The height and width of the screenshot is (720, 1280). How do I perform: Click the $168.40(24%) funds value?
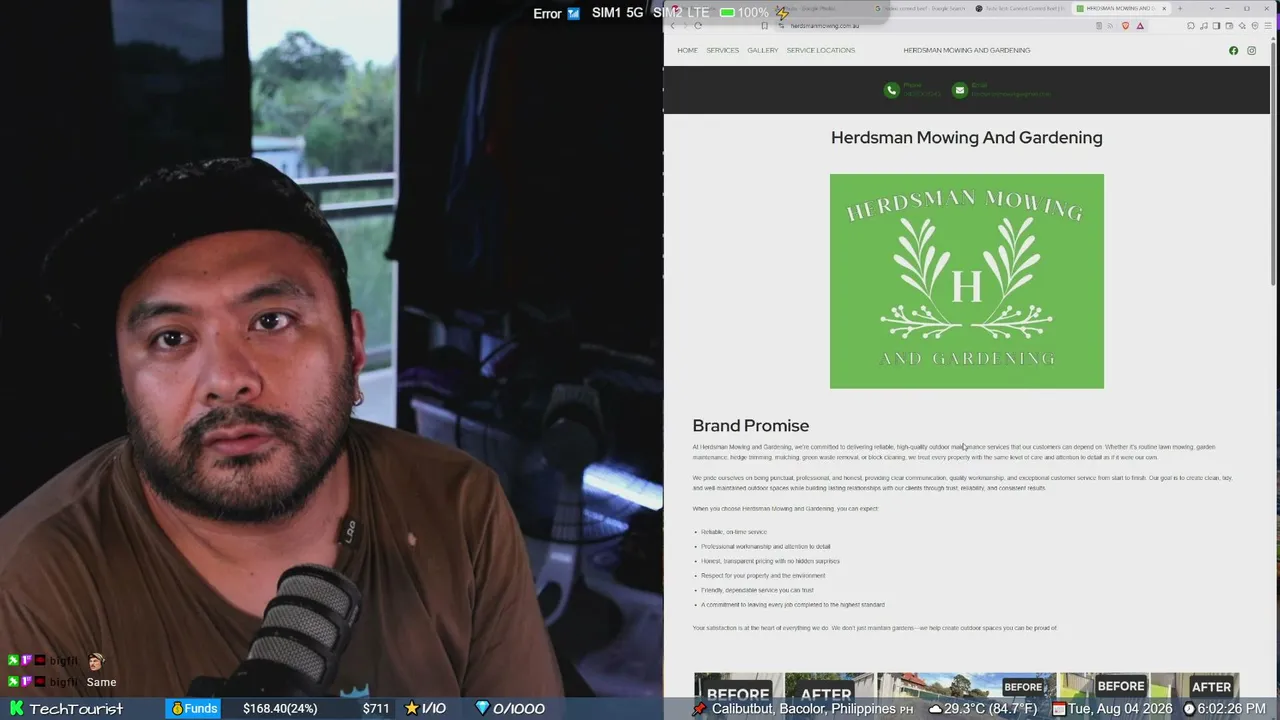click(280, 708)
